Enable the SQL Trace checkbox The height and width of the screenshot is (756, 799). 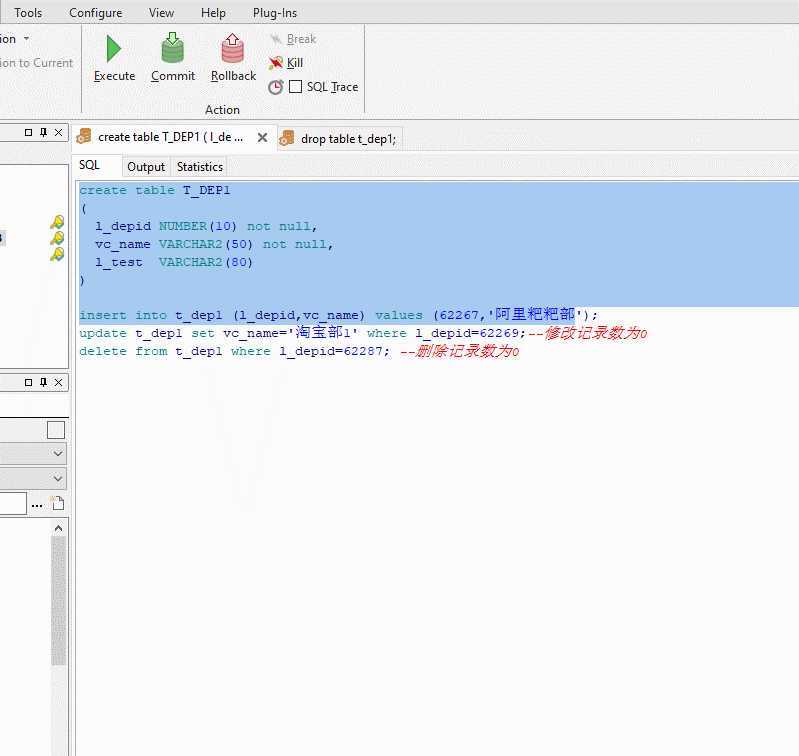click(296, 87)
